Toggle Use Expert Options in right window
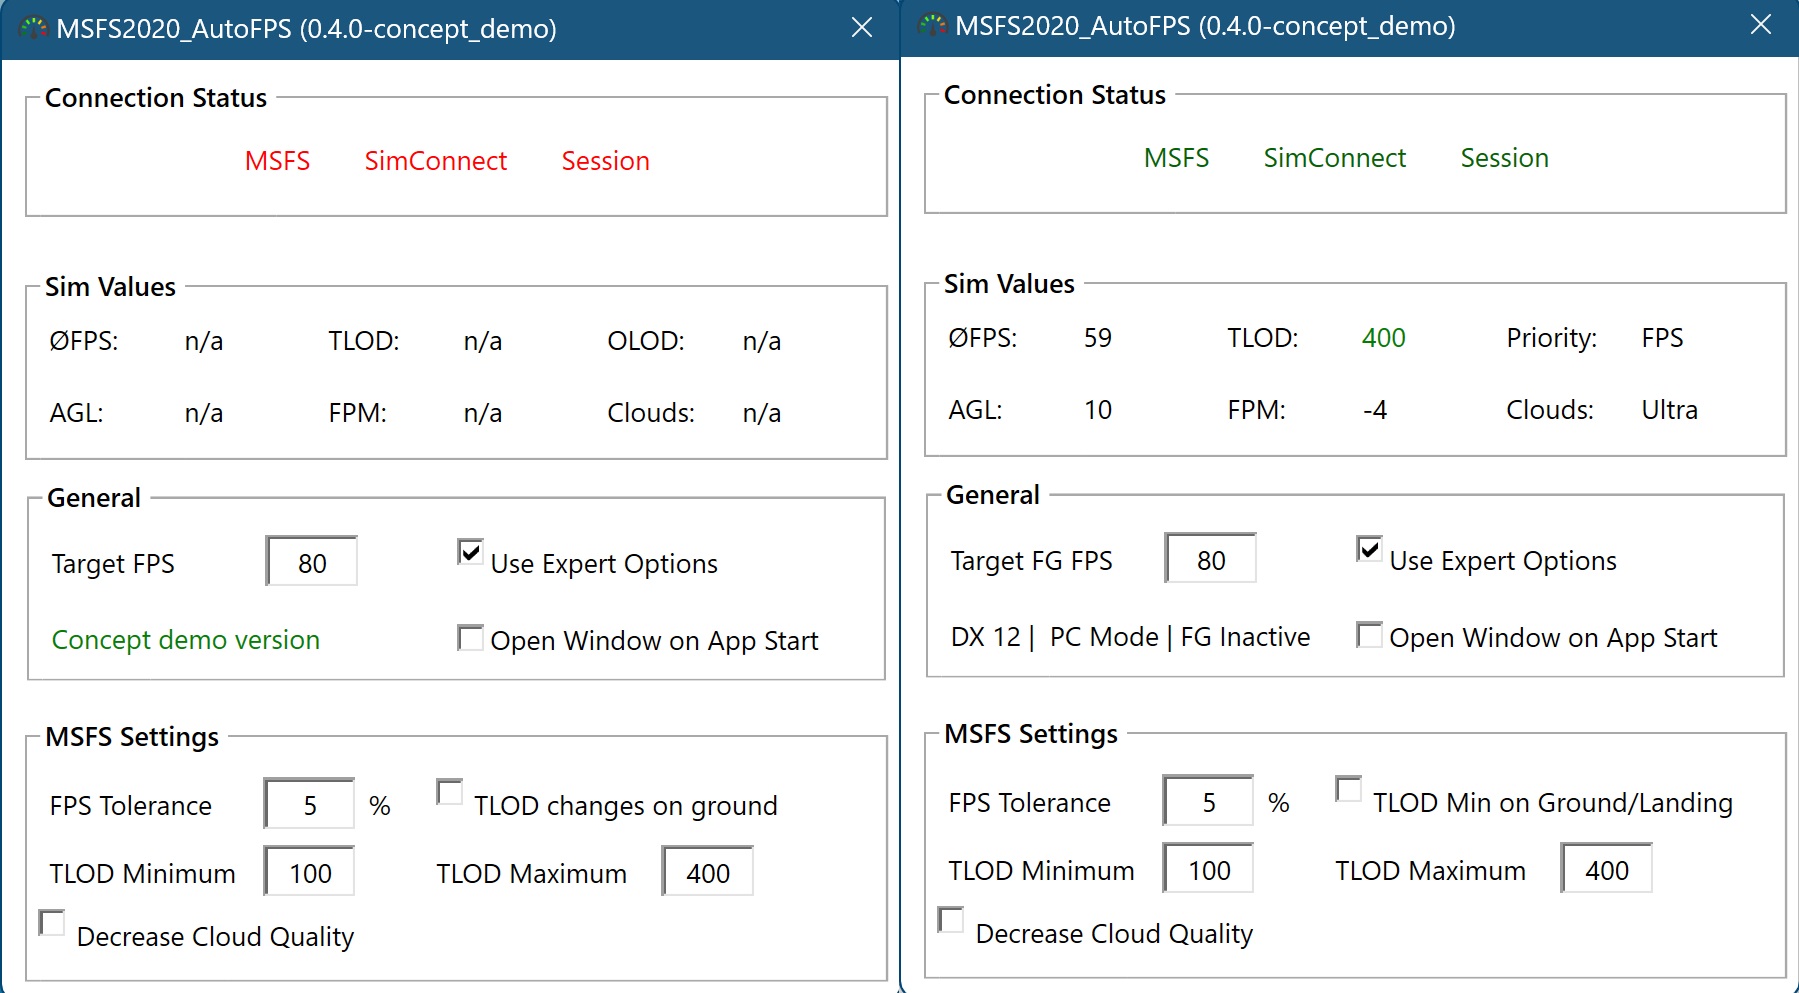This screenshot has height=993, width=1799. point(1369,549)
